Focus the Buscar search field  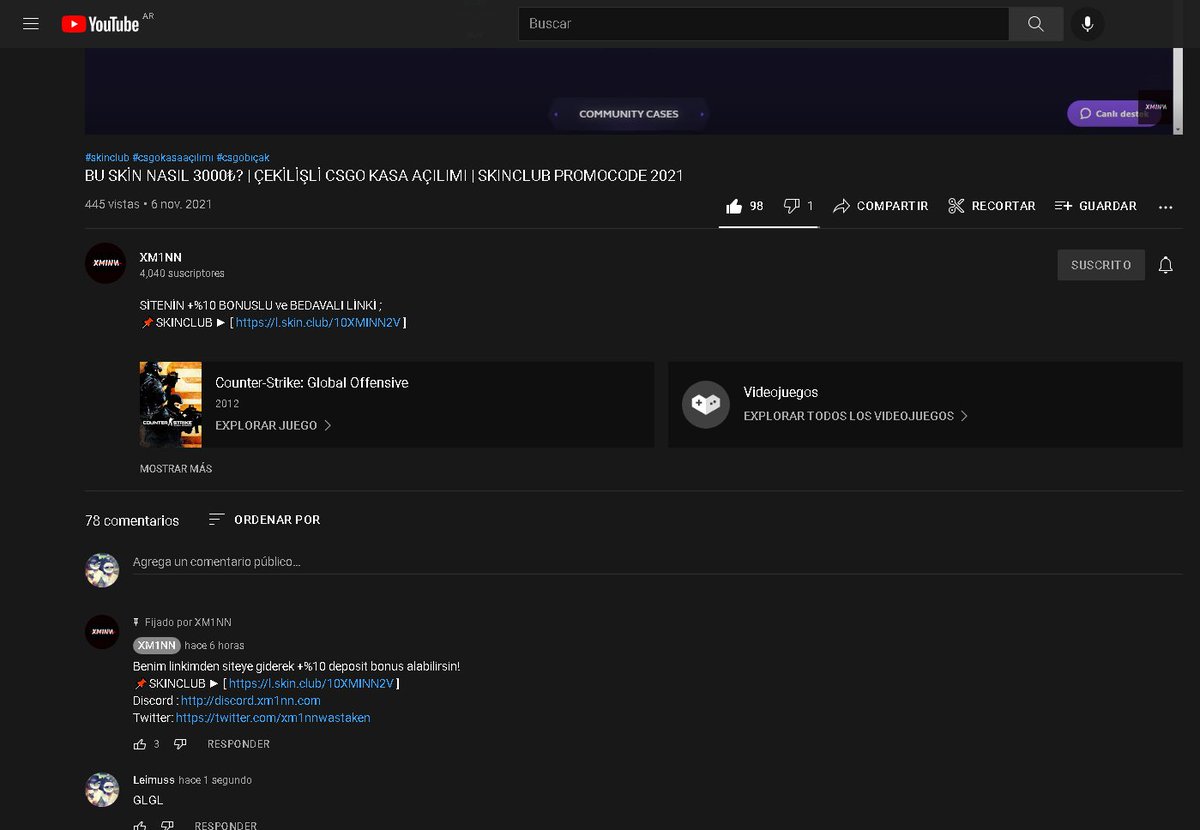[763, 24]
